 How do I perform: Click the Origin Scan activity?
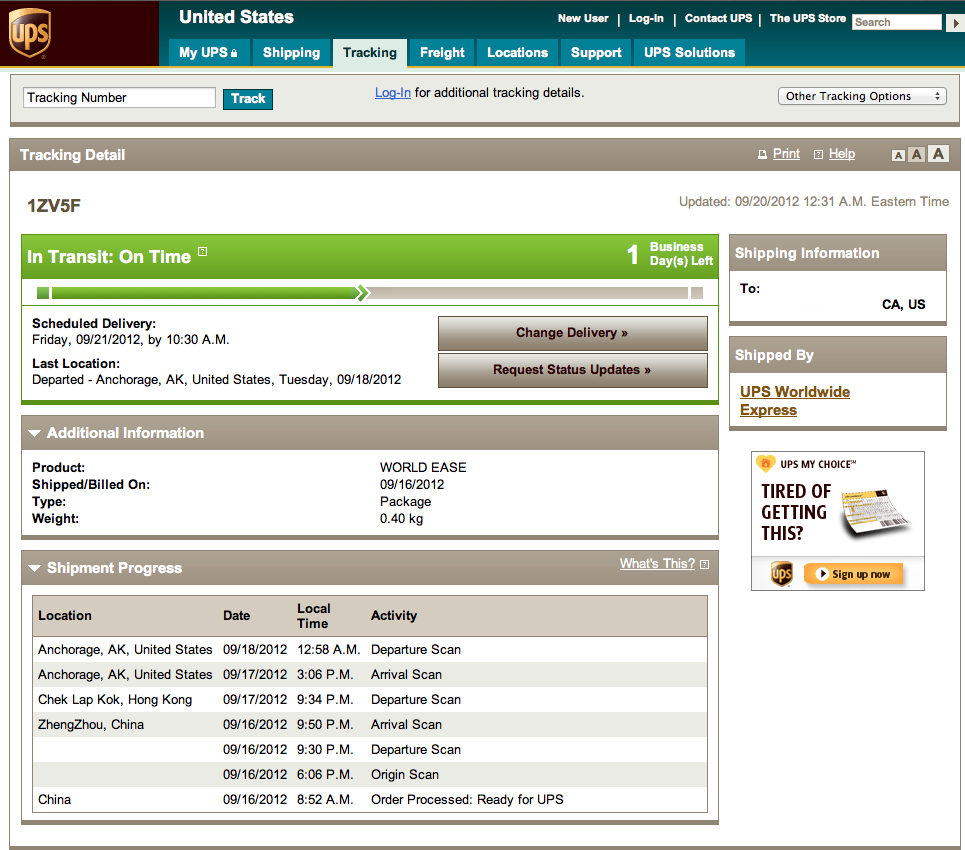click(x=405, y=775)
